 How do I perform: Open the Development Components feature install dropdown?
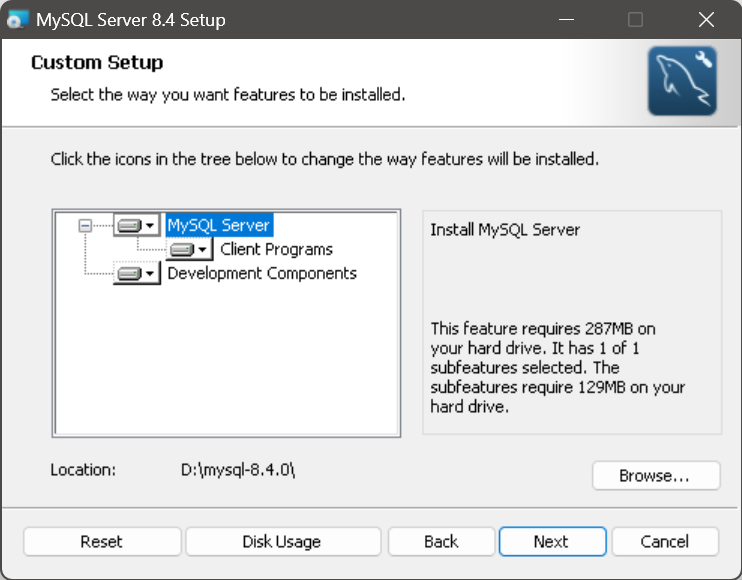pyautogui.click(x=137, y=273)
